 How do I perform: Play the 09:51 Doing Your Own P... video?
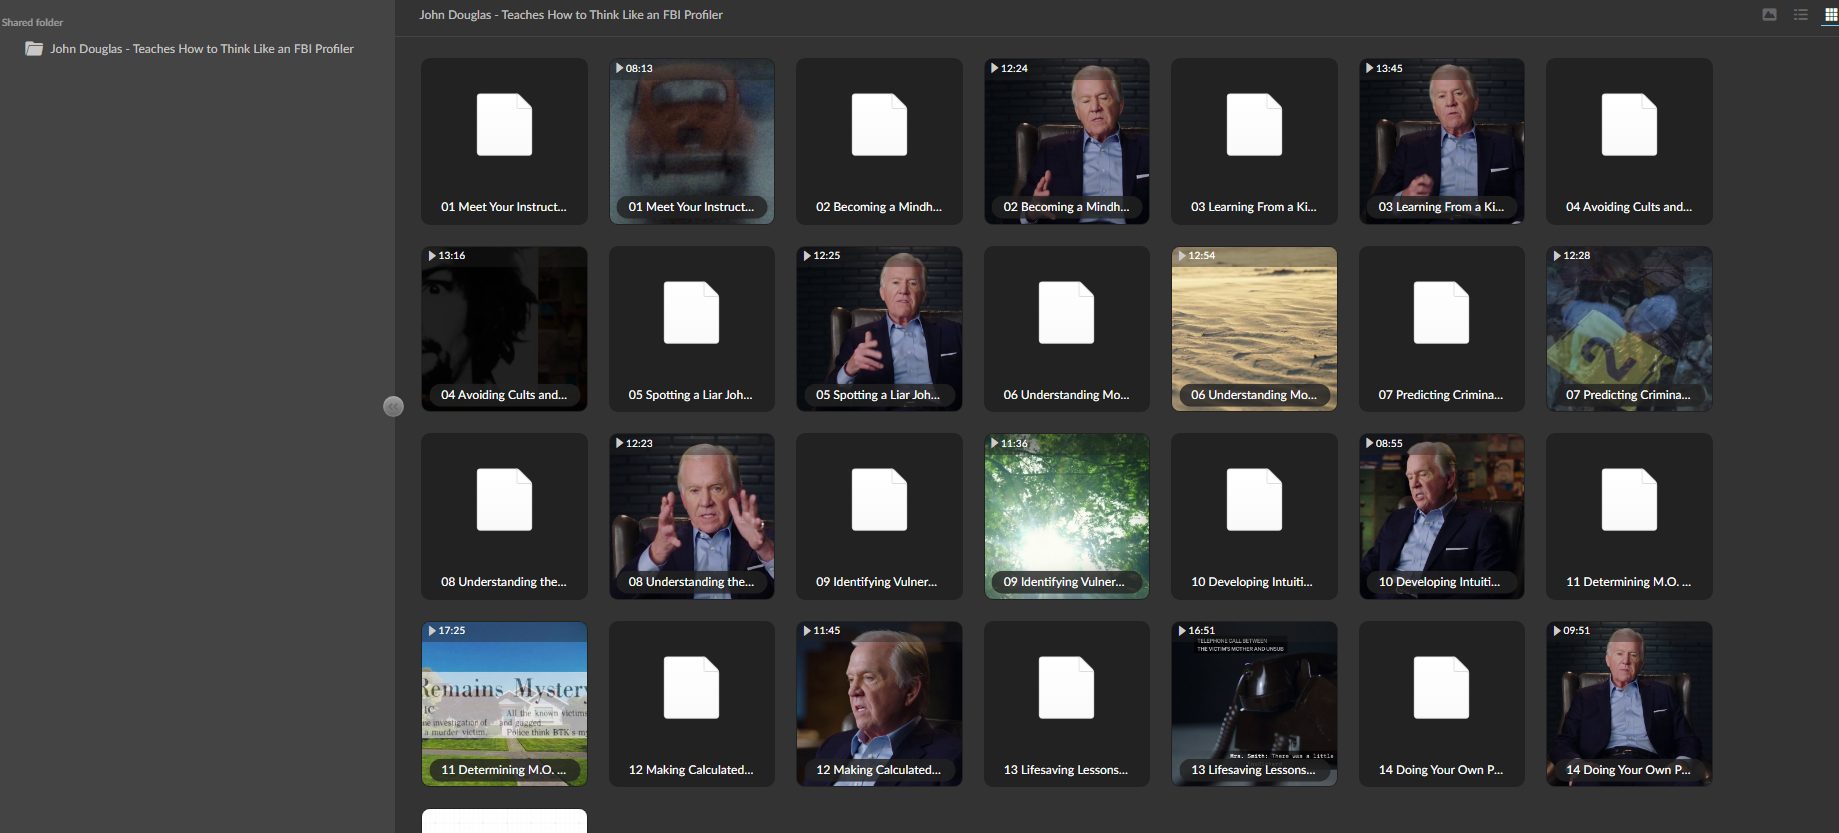click(x=1629, y=704)
